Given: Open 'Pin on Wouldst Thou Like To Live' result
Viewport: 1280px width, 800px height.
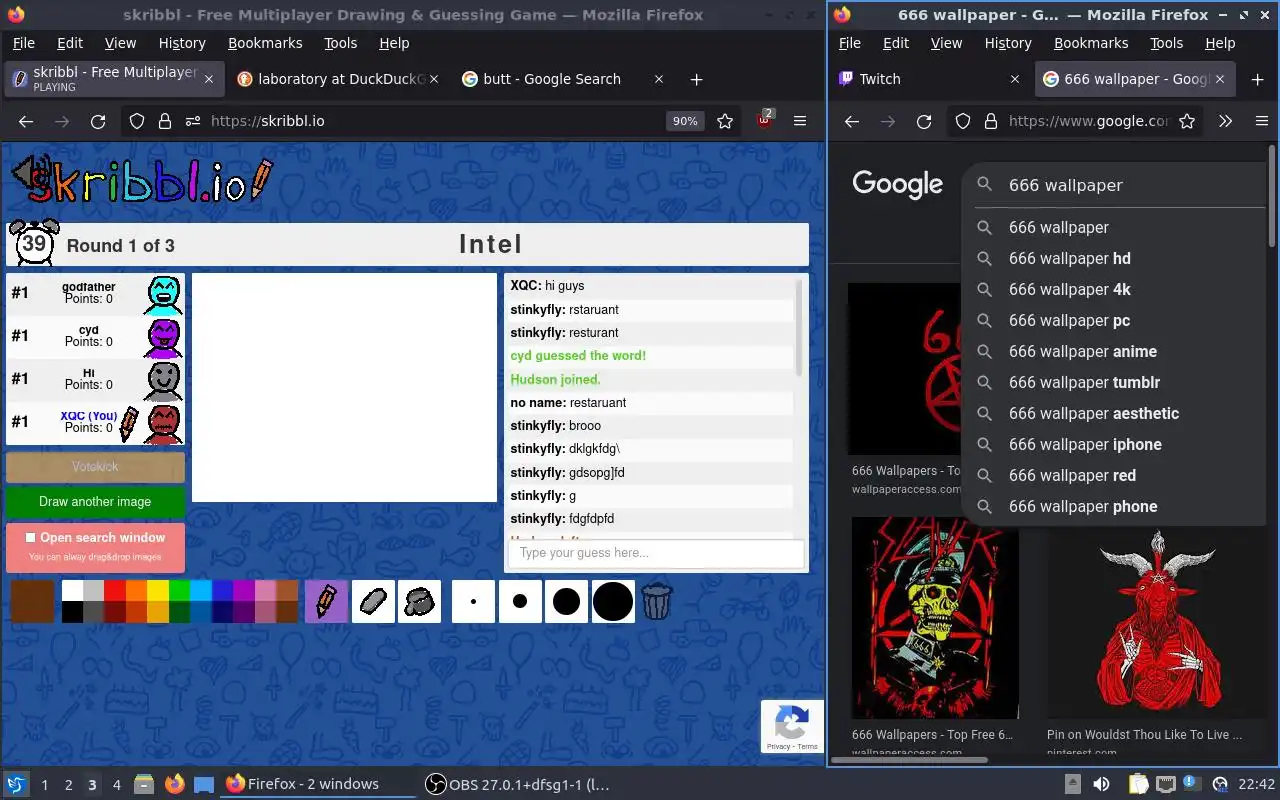Looking at the screenshot, I should tap(1145, 735).
